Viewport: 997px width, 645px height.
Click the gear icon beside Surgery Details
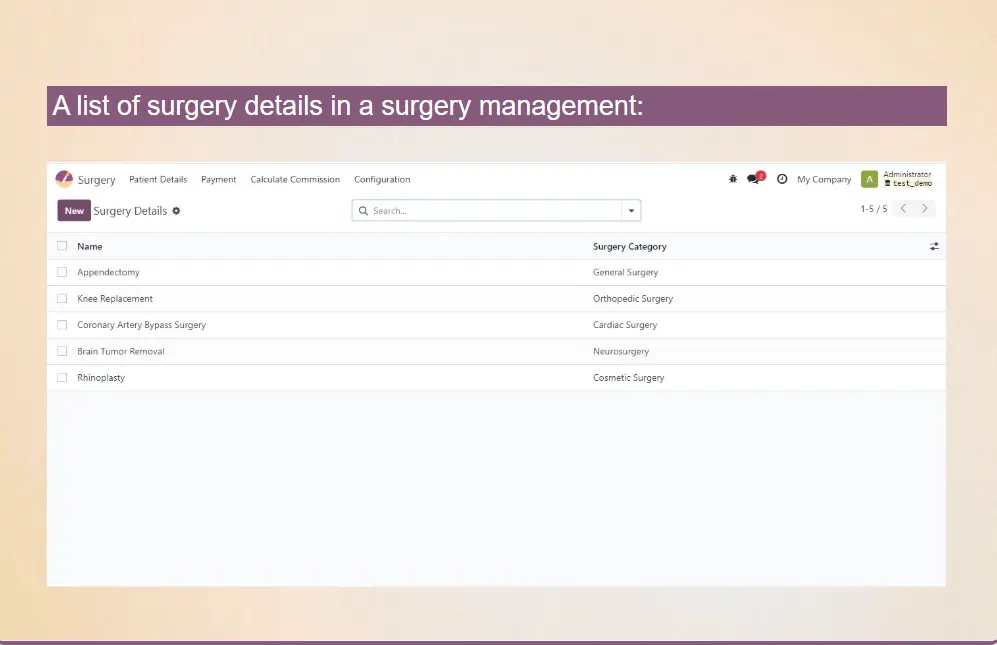point(176,211)
